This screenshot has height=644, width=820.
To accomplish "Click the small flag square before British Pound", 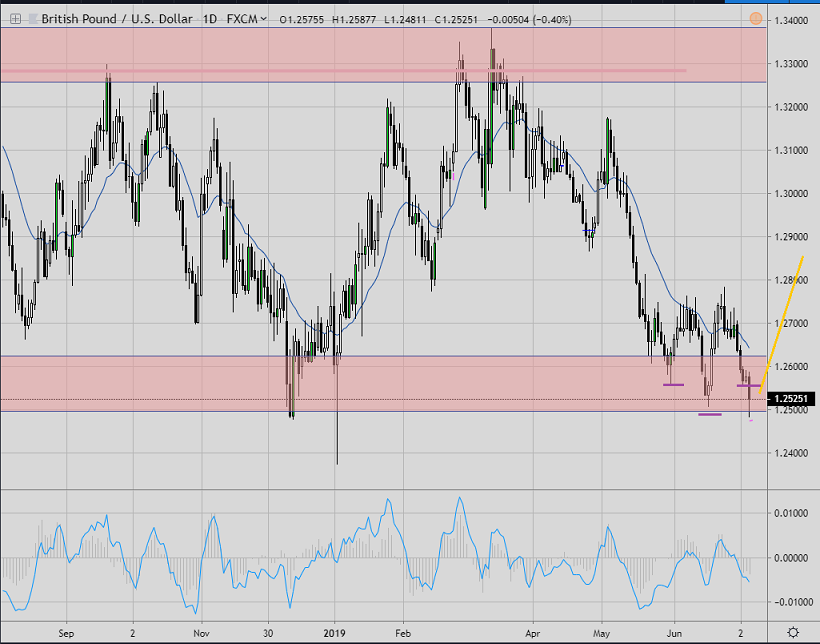I will (33, 19).
